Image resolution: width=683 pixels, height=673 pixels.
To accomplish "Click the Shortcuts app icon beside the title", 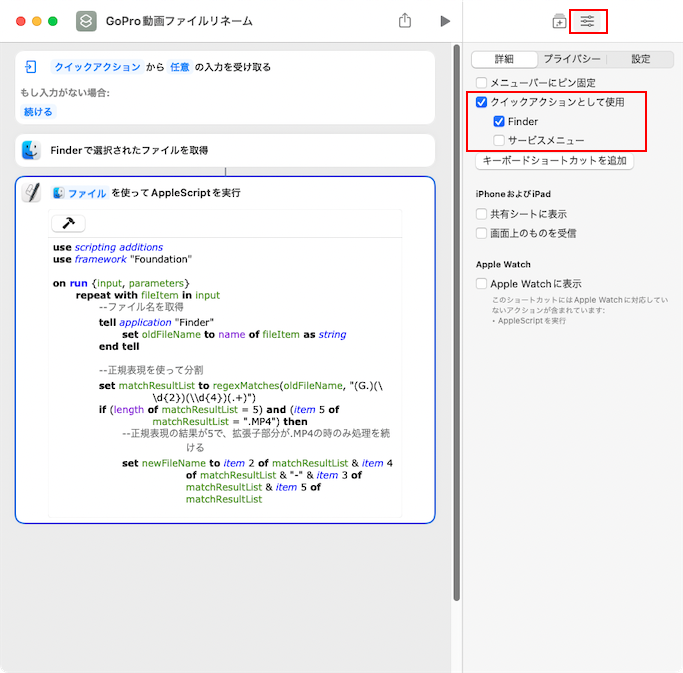I will coord(87,21).
